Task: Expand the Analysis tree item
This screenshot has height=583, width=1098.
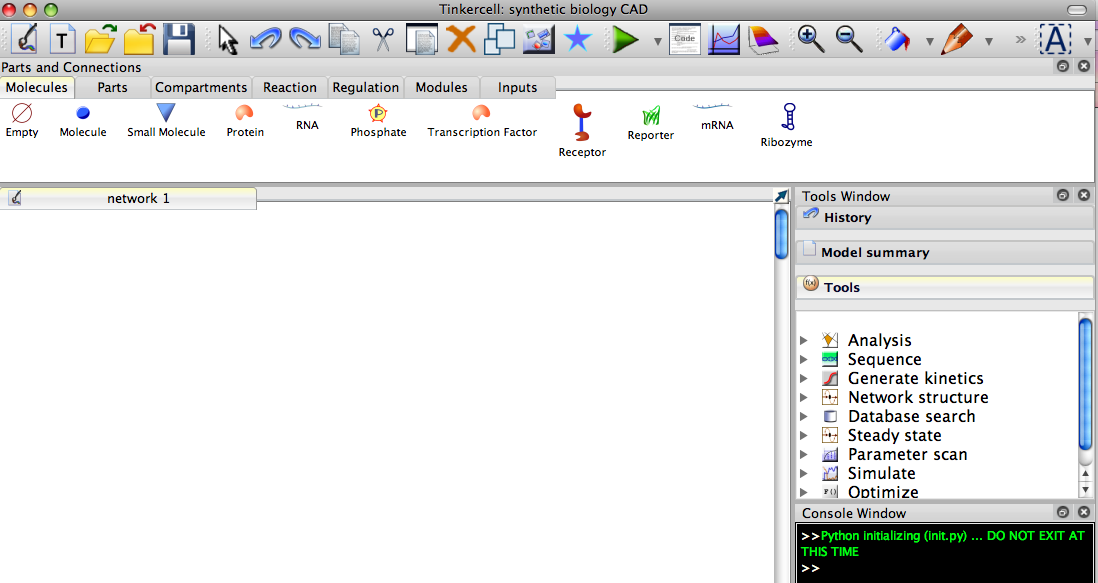Action: [804, 341]
